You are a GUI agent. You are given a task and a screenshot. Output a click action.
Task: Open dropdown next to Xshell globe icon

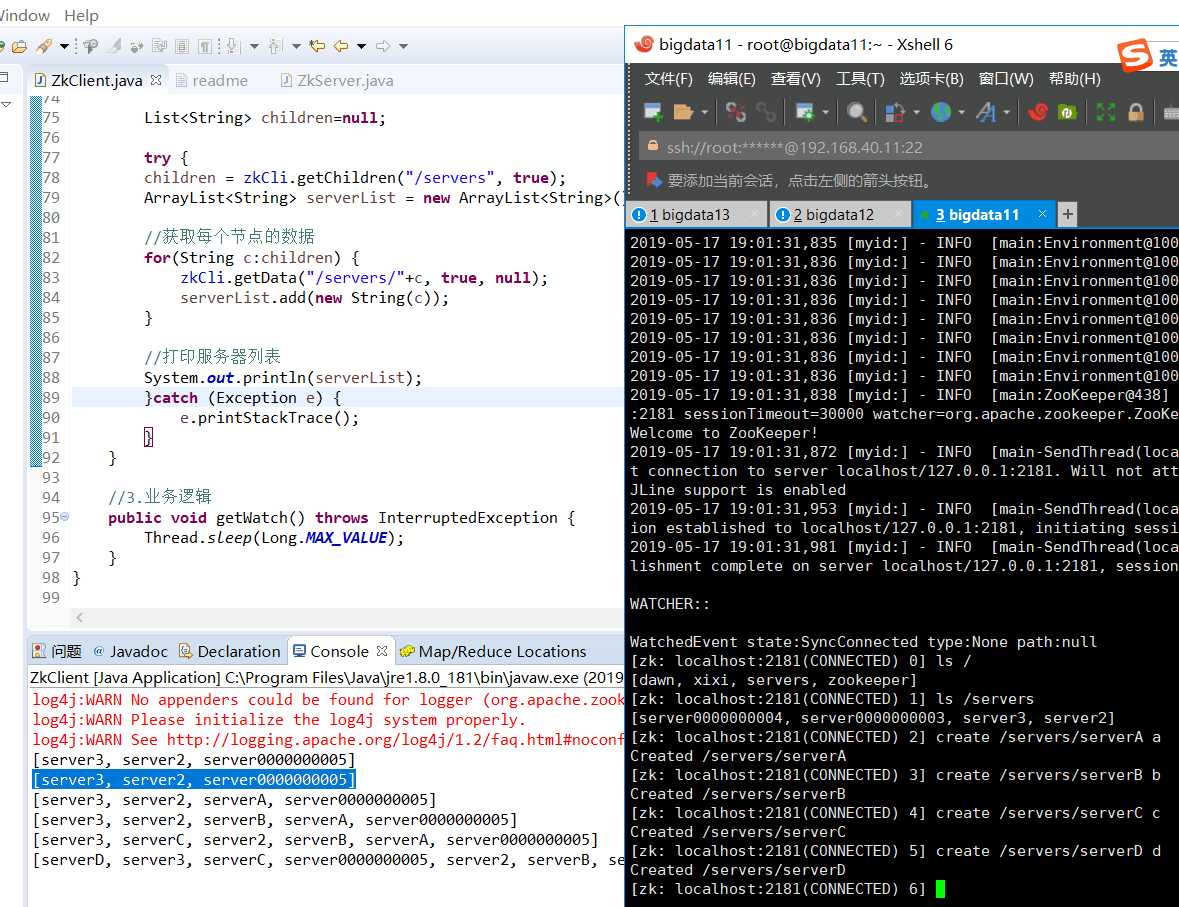point(962,113)
